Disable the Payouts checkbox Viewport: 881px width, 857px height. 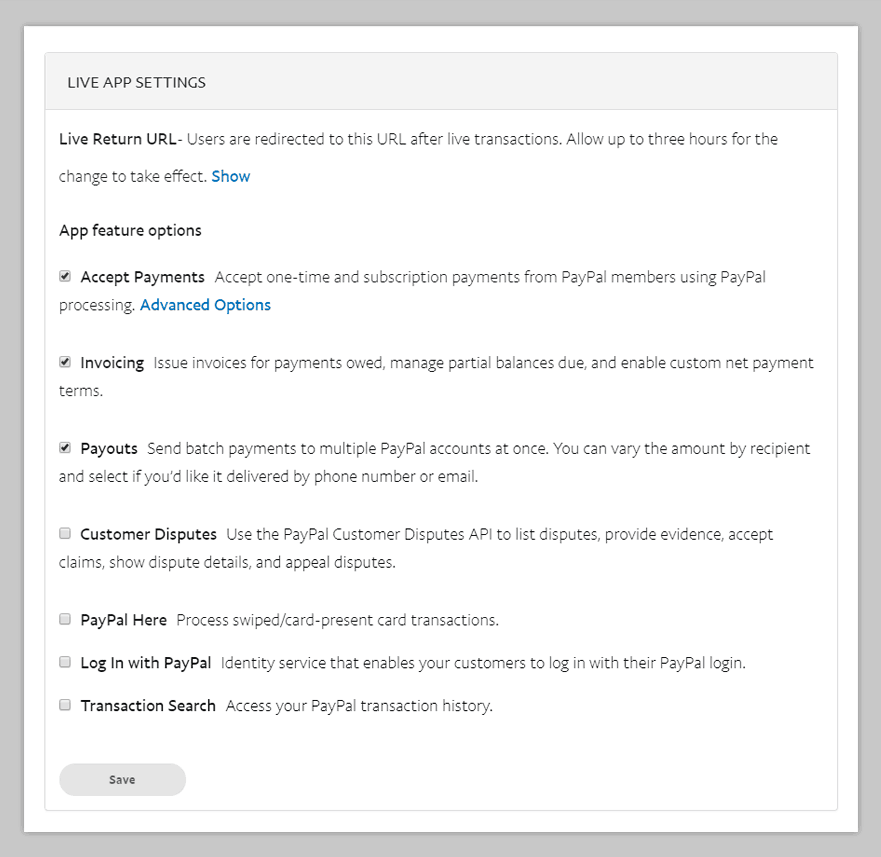[65, 448]
